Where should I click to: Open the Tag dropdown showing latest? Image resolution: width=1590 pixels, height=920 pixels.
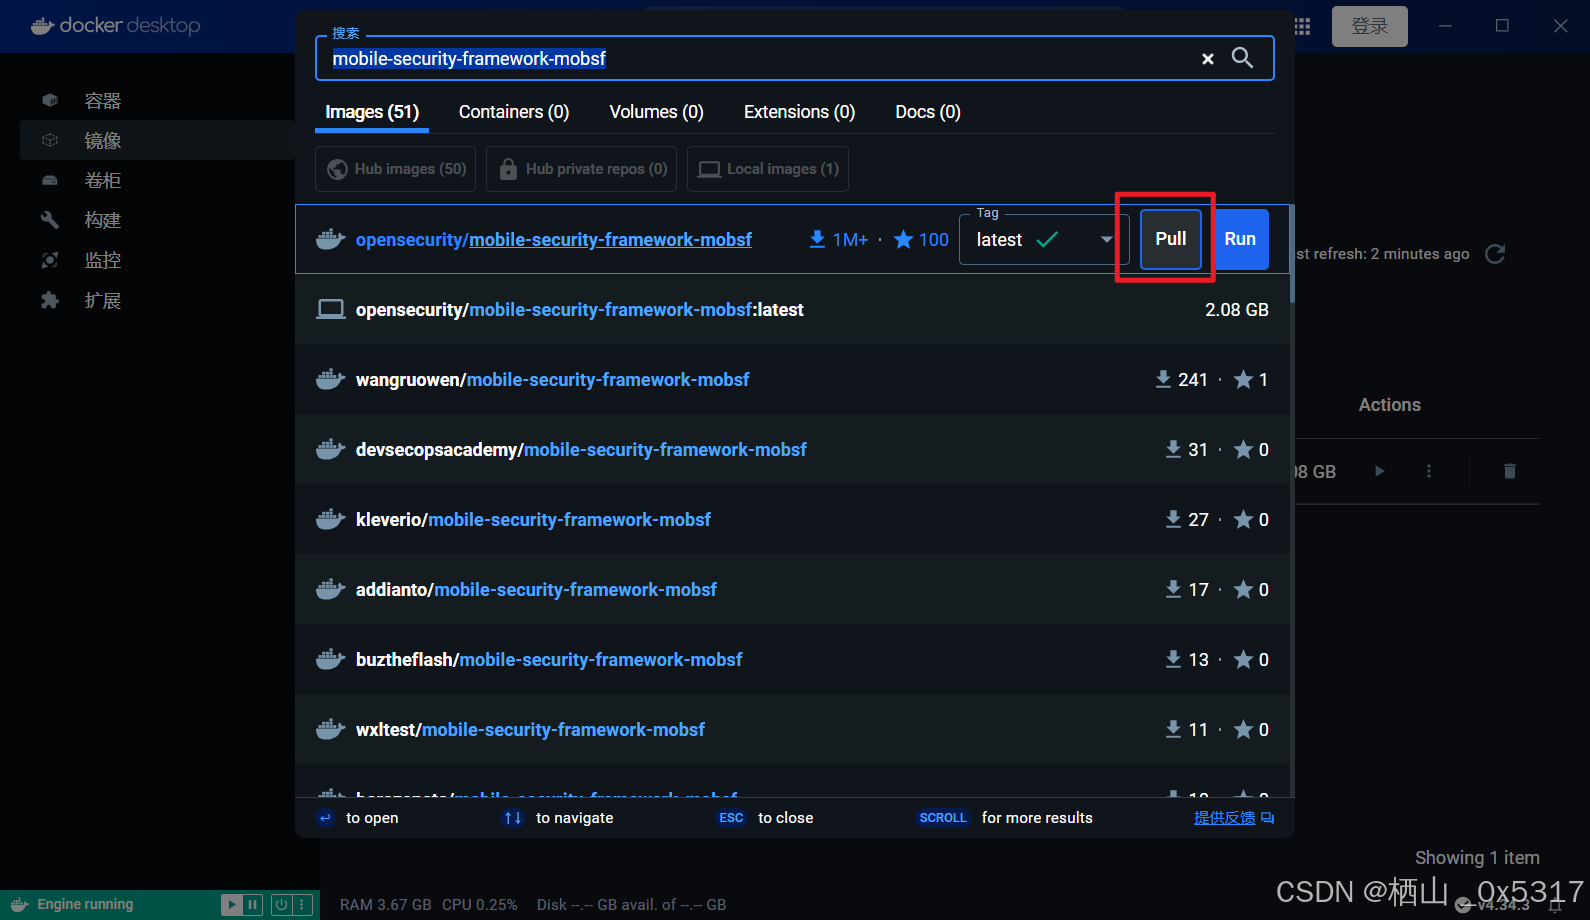click(x=1043, y=239)
